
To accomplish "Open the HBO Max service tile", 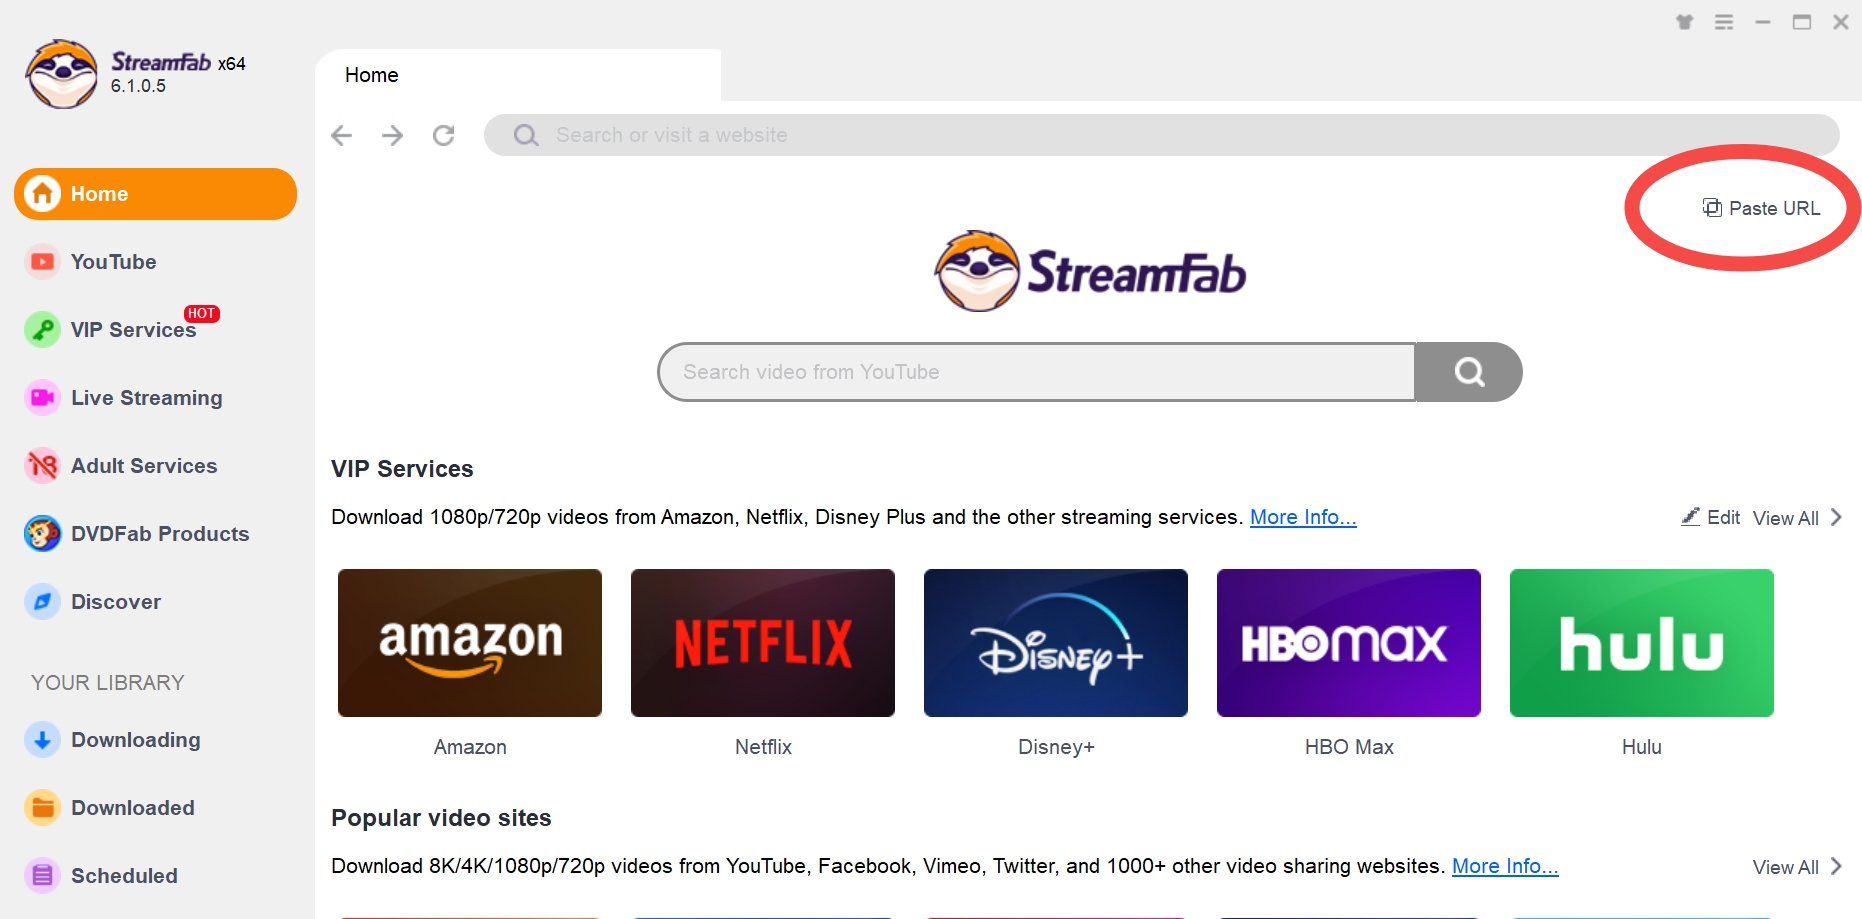I will coord(1349,643).
